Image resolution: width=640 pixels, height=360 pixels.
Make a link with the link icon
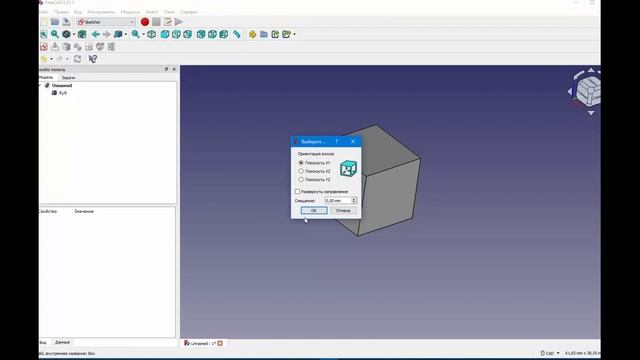pyautogui.click(x=275, y=34)
